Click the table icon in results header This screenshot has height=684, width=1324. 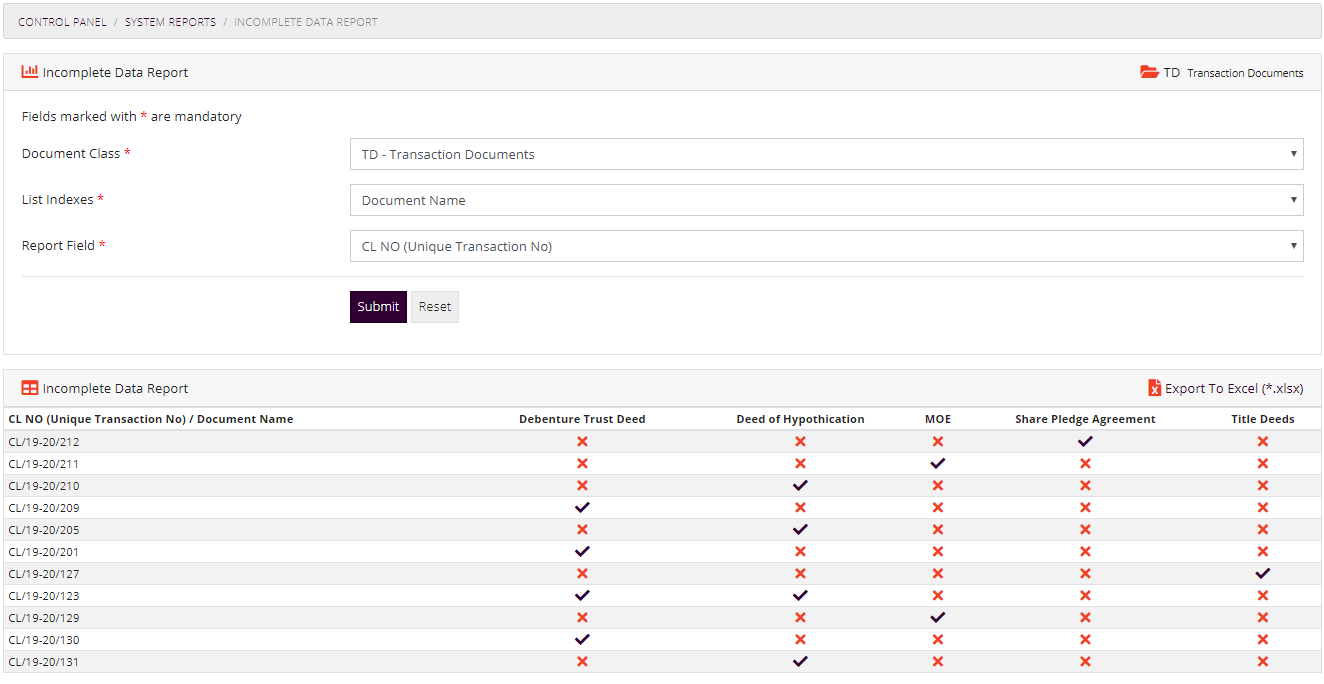[x=30, y=388]
